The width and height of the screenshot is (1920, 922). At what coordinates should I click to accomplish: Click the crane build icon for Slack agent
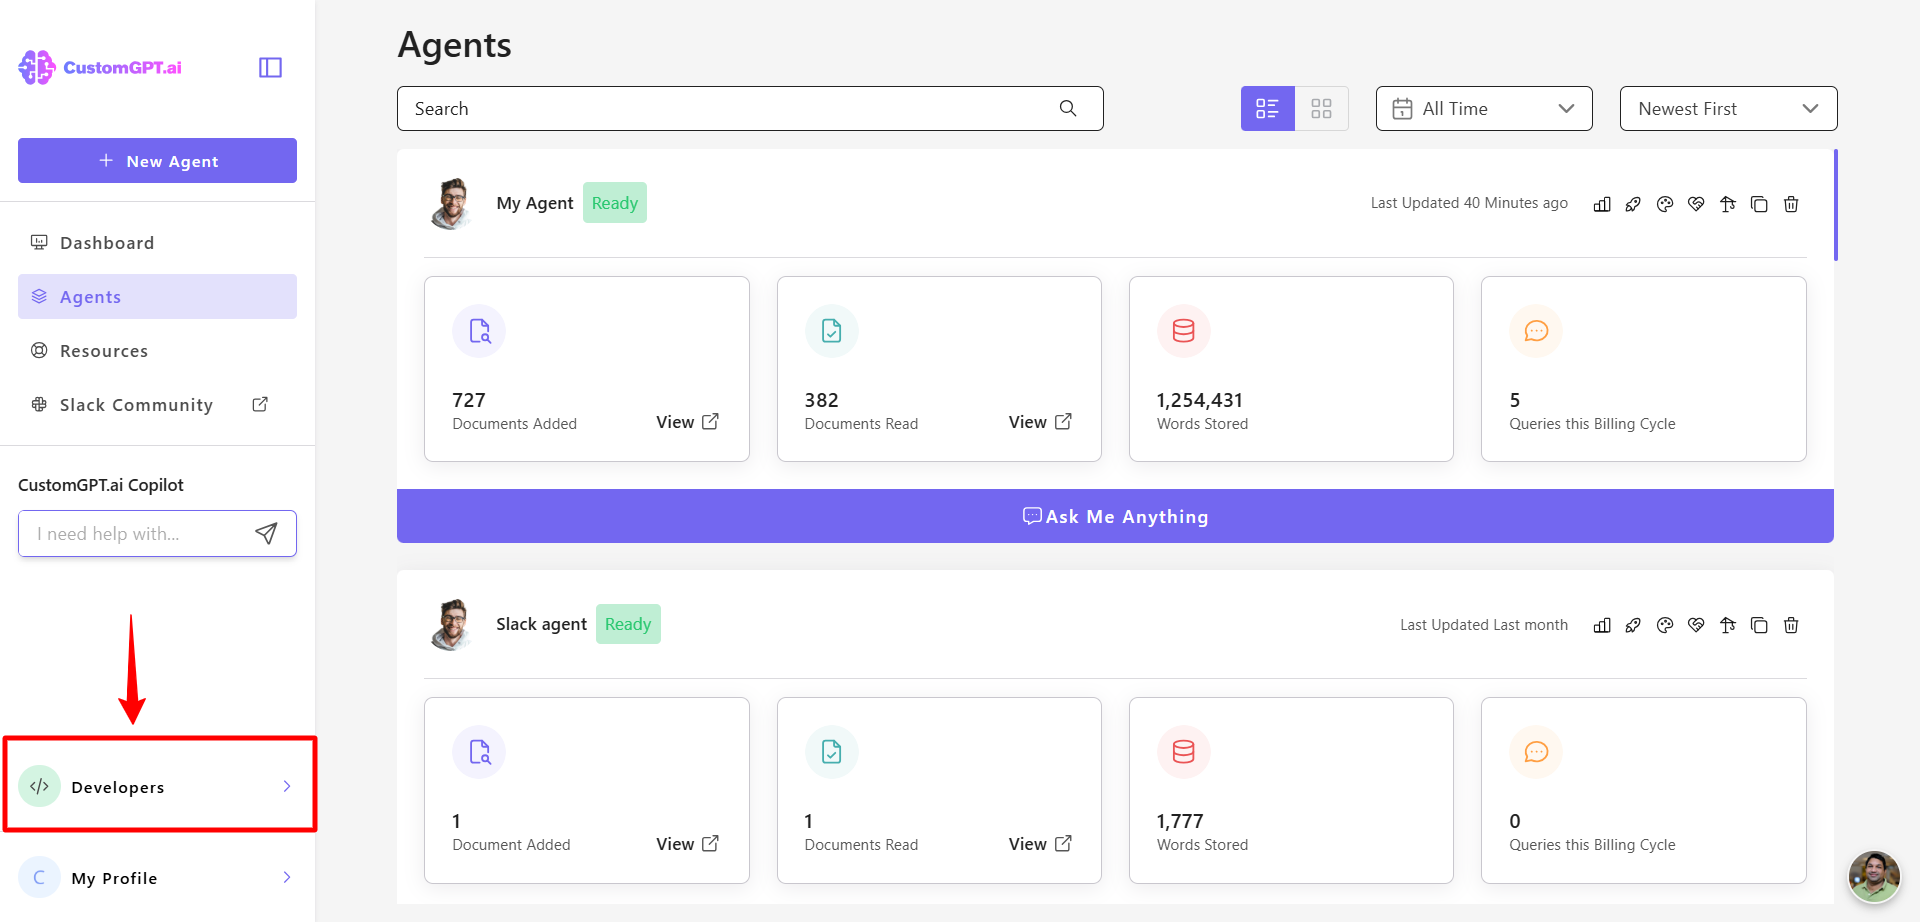1728,625
